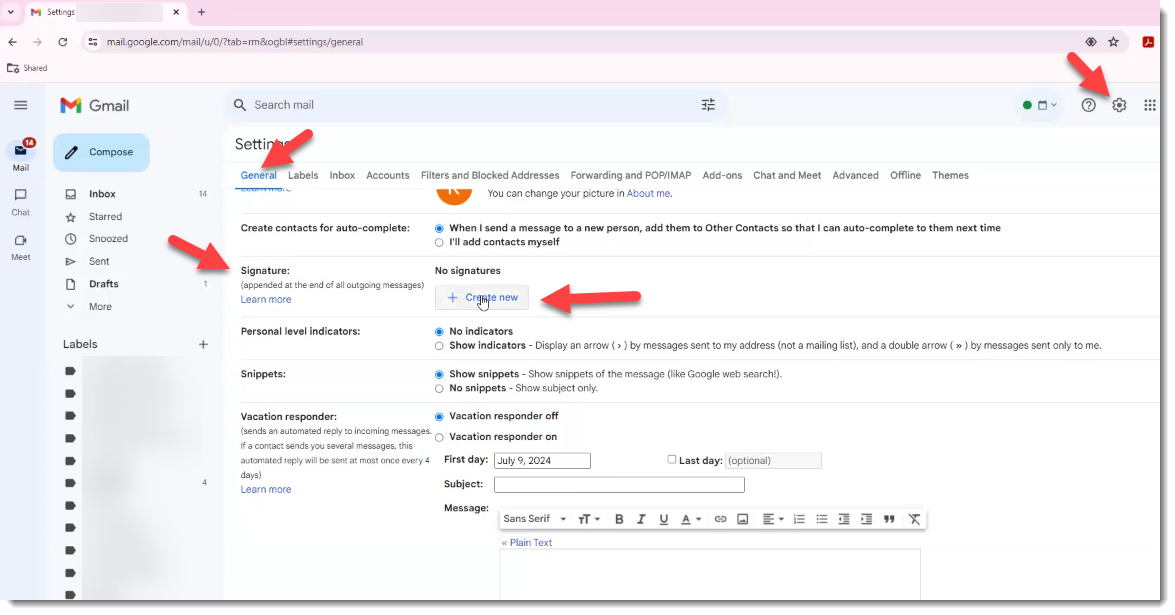This screenshot has width=1175, height=615.
Task: Bookmark this page with the star icon
Action: [1114, 42]
